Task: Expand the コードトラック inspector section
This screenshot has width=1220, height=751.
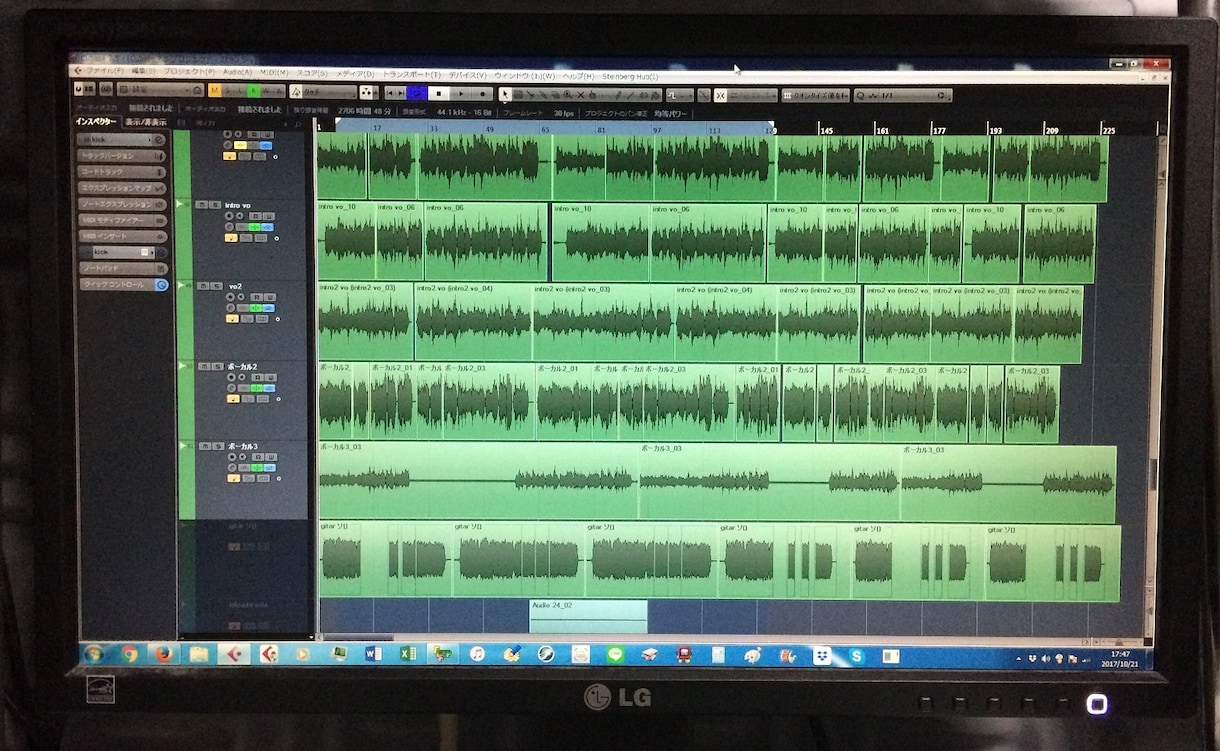Action: coord(122,172)
